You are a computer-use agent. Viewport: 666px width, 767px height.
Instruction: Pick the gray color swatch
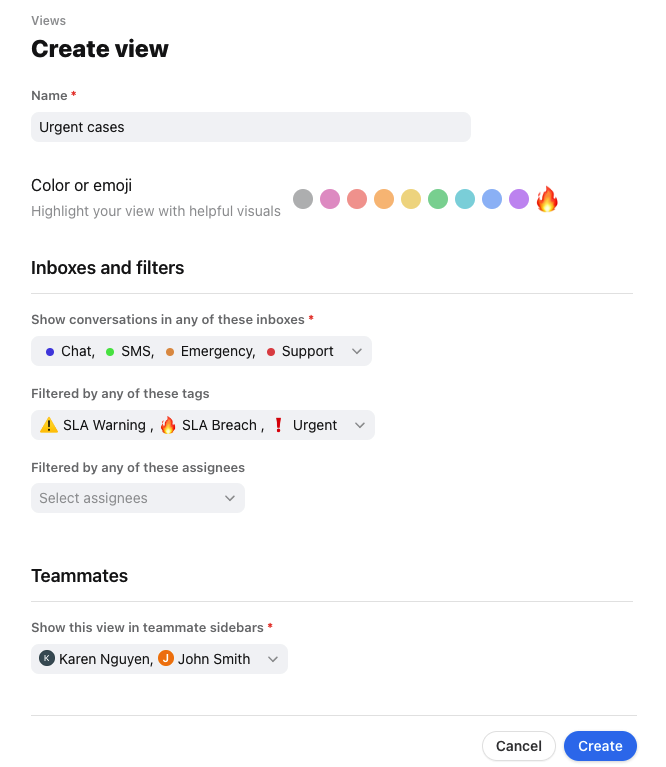[x=303, y=199]
